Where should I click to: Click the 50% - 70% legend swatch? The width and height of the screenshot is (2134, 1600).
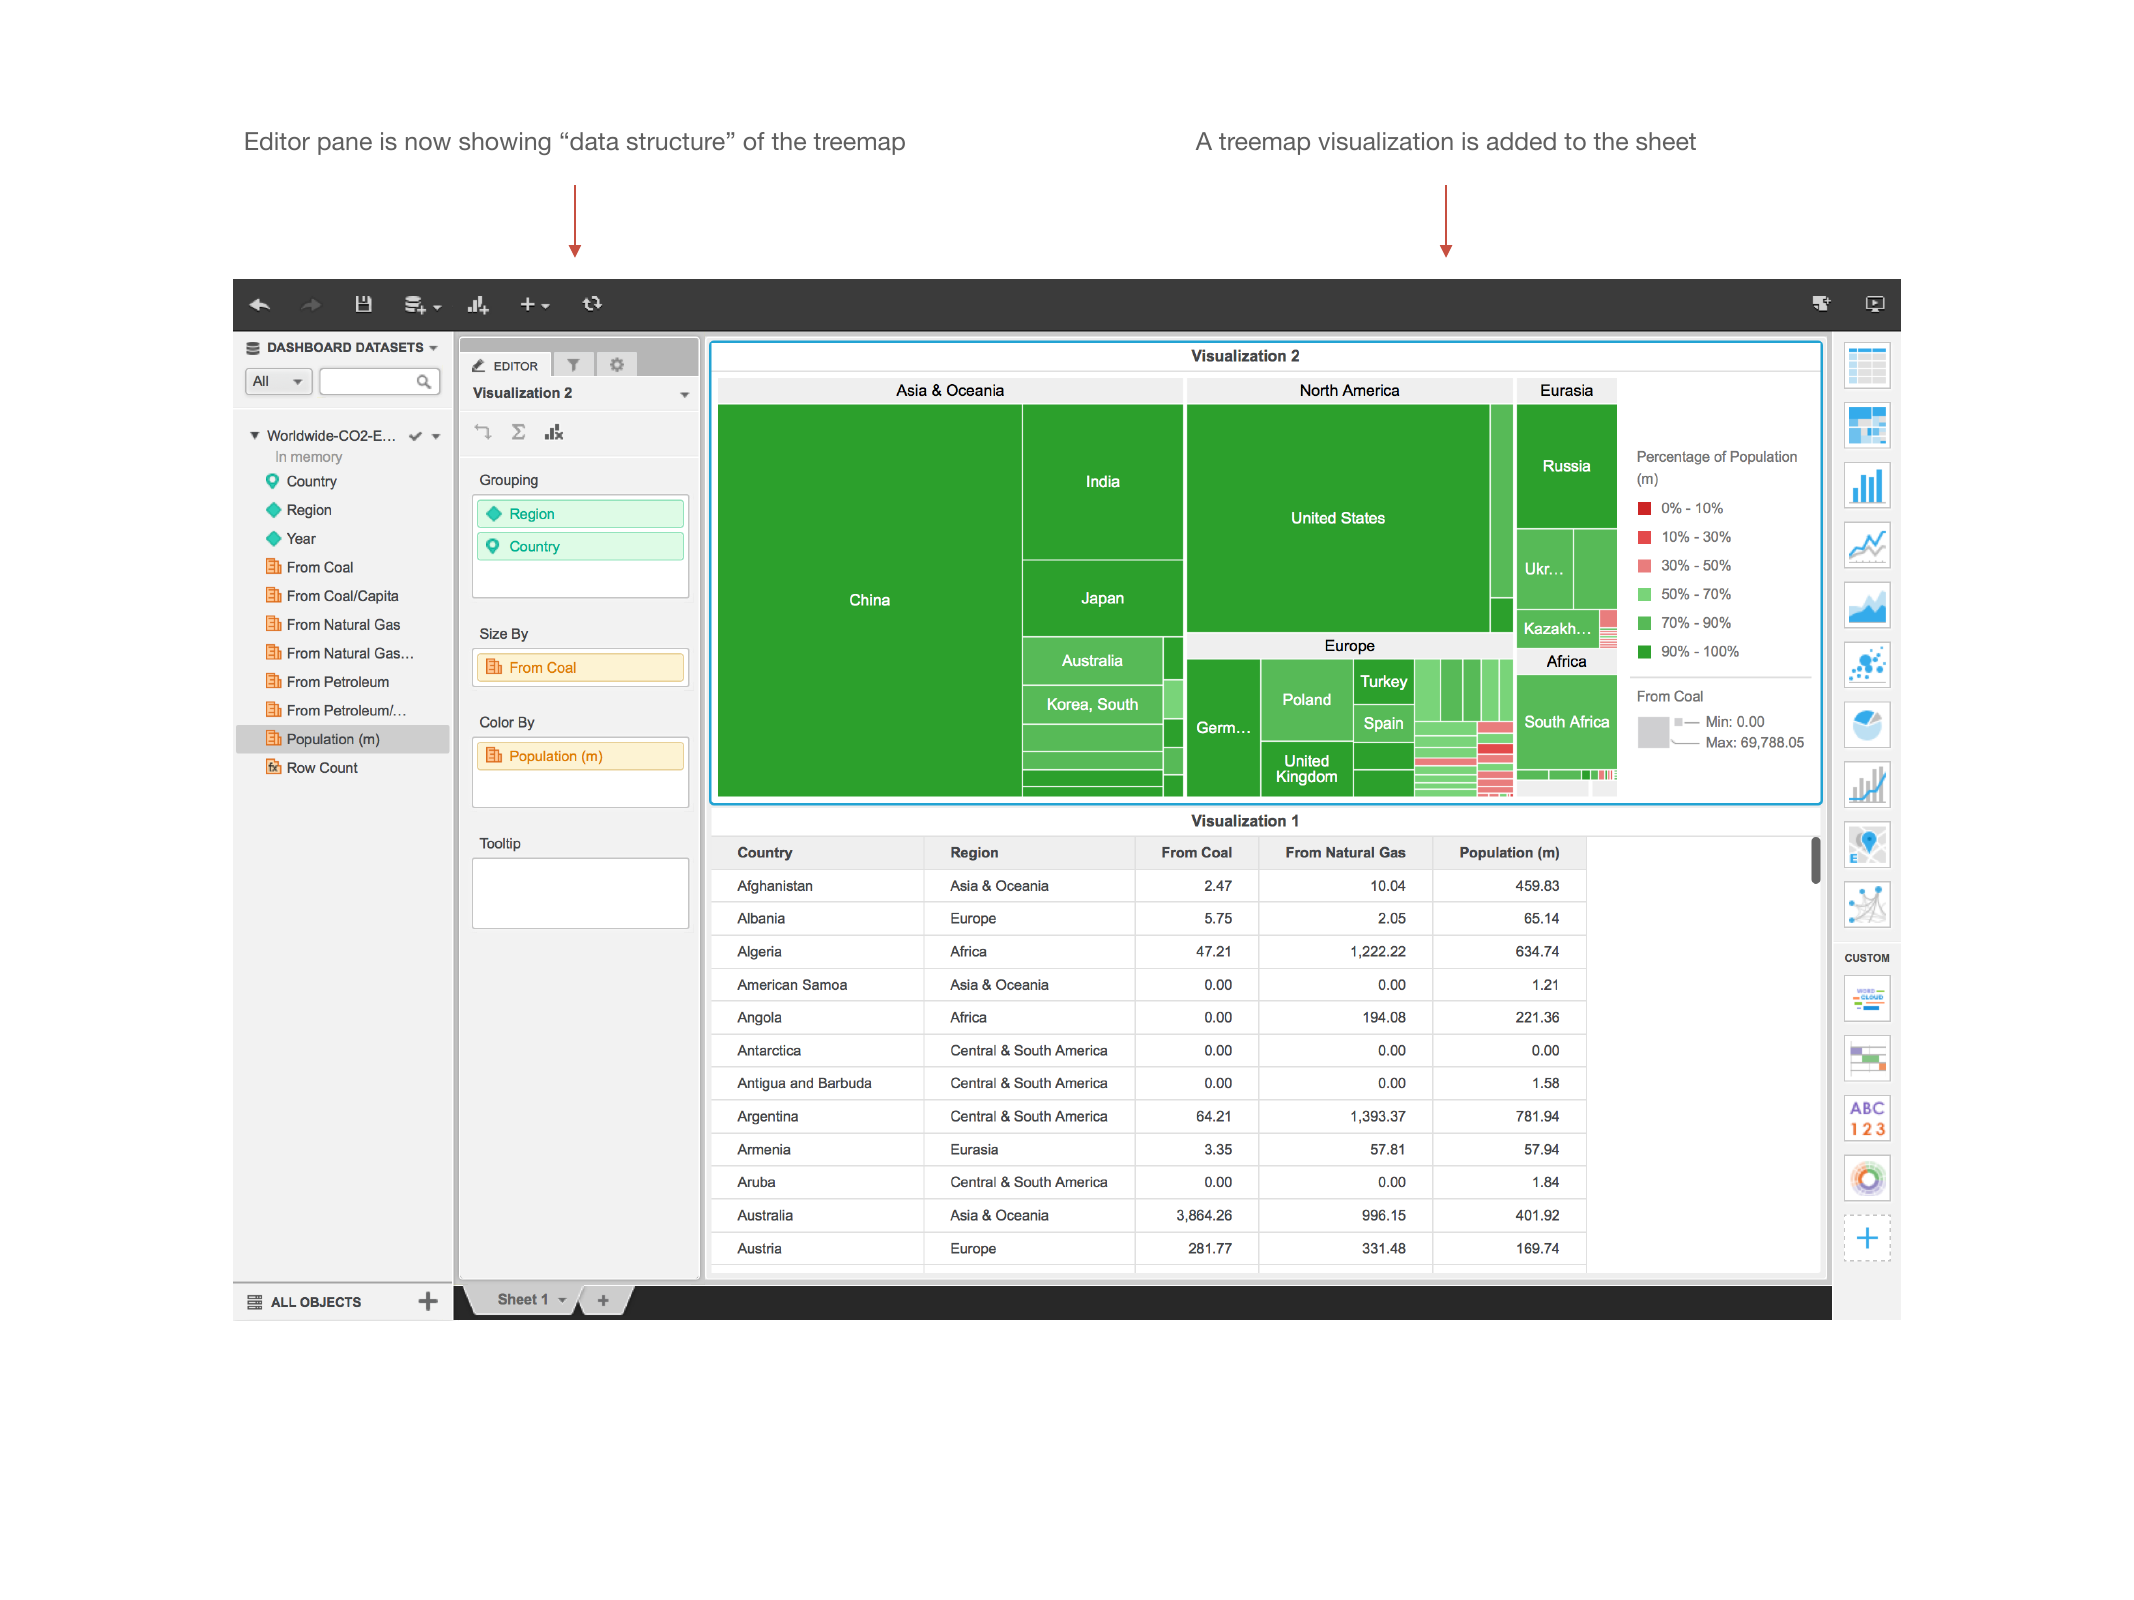click(x=1644, y=594)
